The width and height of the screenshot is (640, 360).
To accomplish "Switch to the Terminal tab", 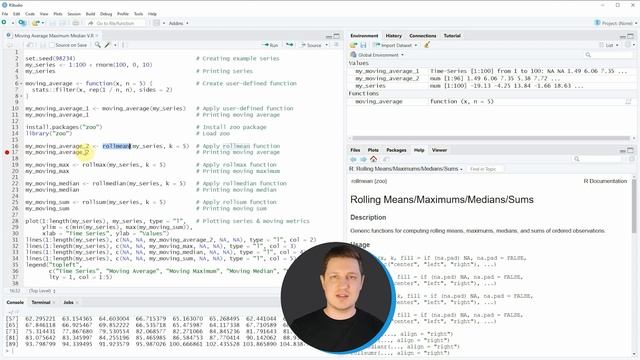I will [41, 302].
